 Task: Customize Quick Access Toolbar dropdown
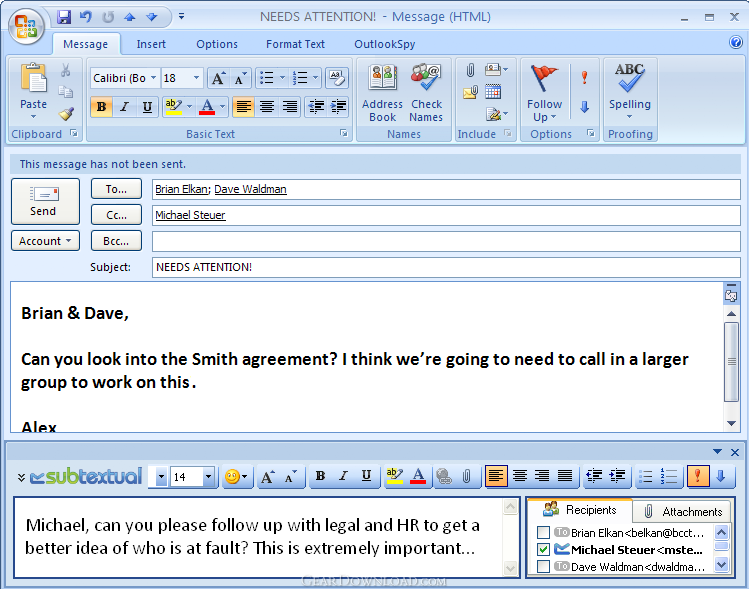tap(182, 16)
